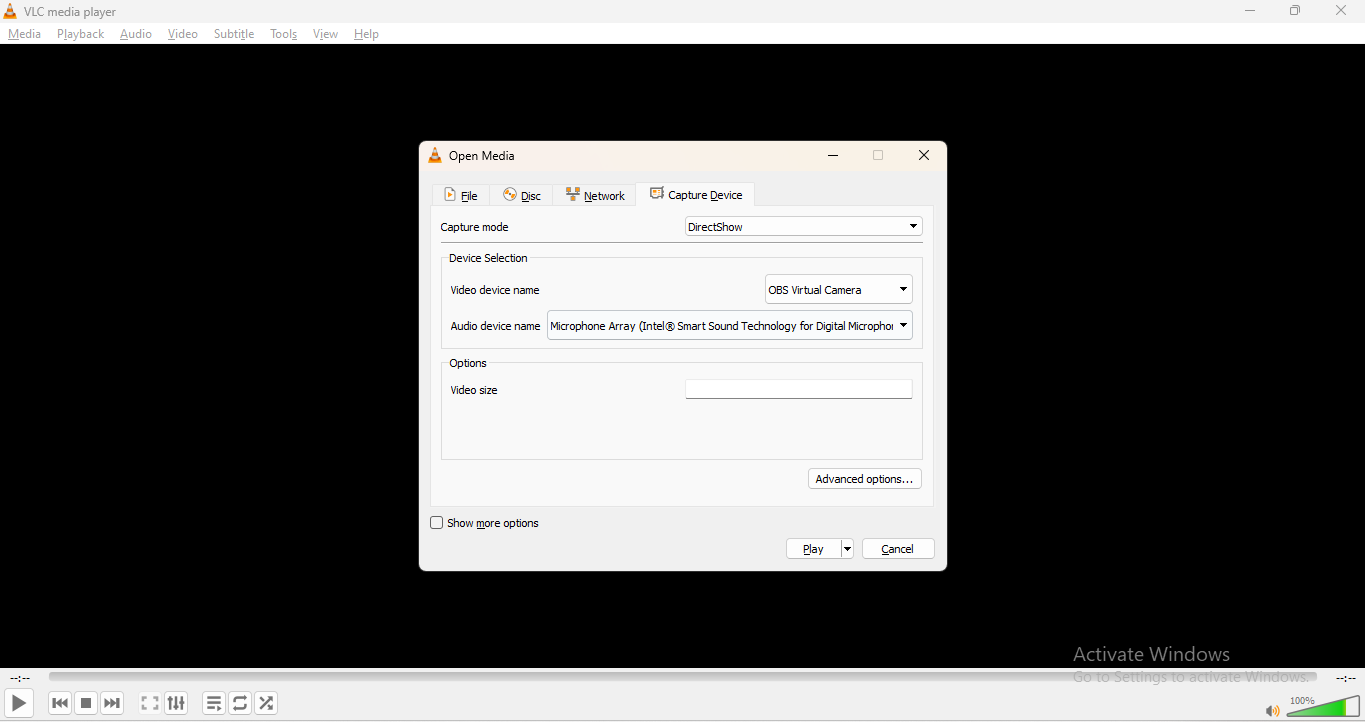
Task: Minimize the VLC media player window
Action: tap(1250, 11)
